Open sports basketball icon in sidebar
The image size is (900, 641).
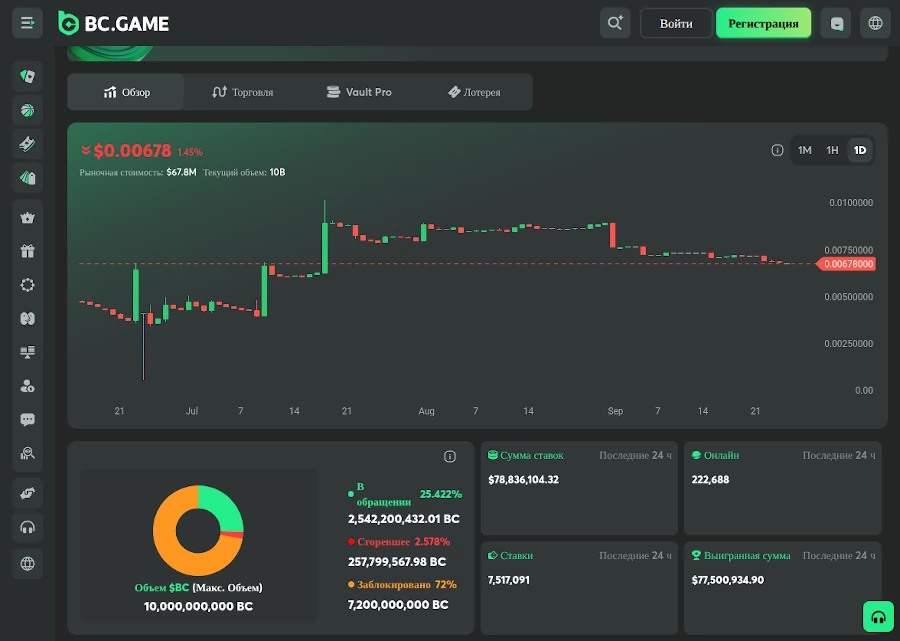coord(27,110)
